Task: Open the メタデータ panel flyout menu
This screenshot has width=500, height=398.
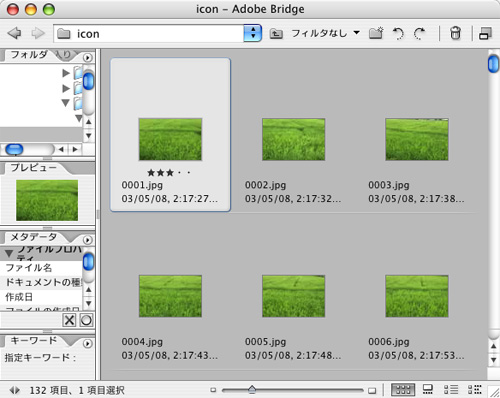Action: 87,240
